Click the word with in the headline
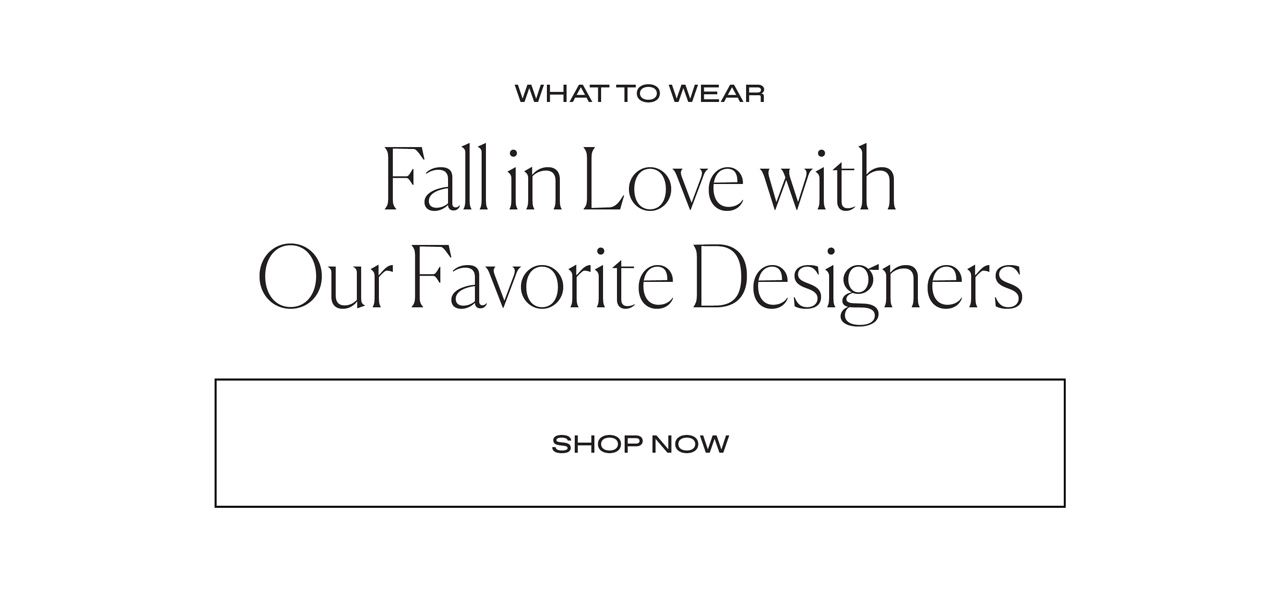The height and width of the screenshot is (606, 1280). [x=829, y=180]
